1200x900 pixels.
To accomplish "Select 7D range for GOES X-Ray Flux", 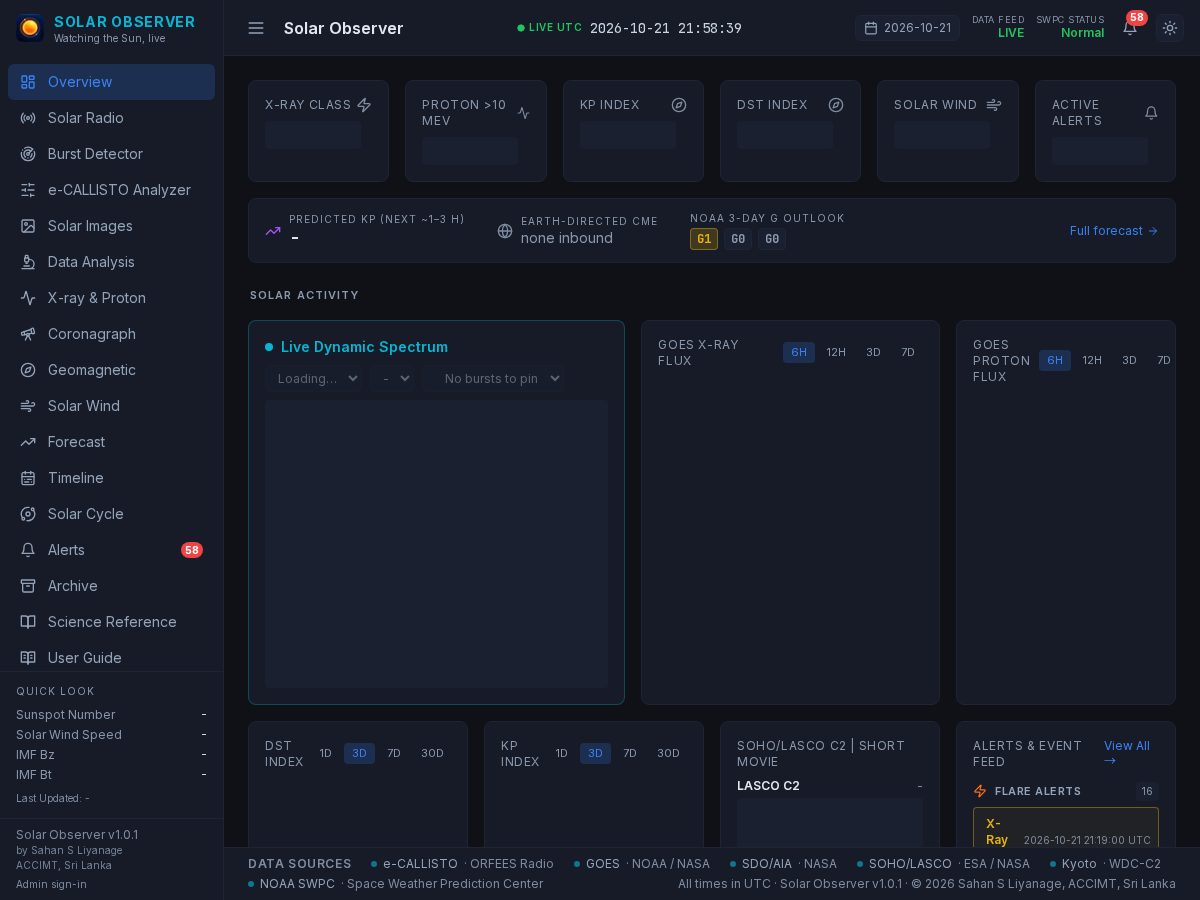I will (908, 352).
